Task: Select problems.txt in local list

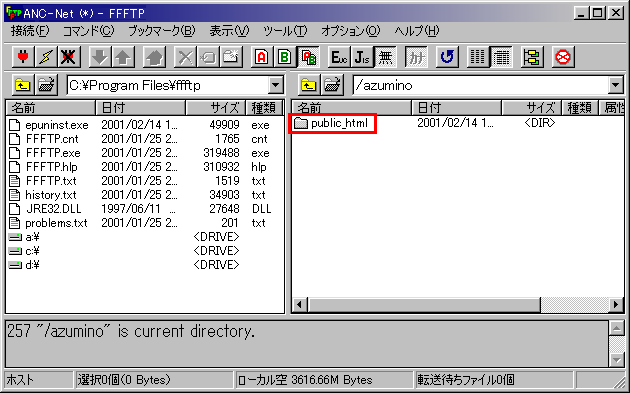Action: point(48,223)
